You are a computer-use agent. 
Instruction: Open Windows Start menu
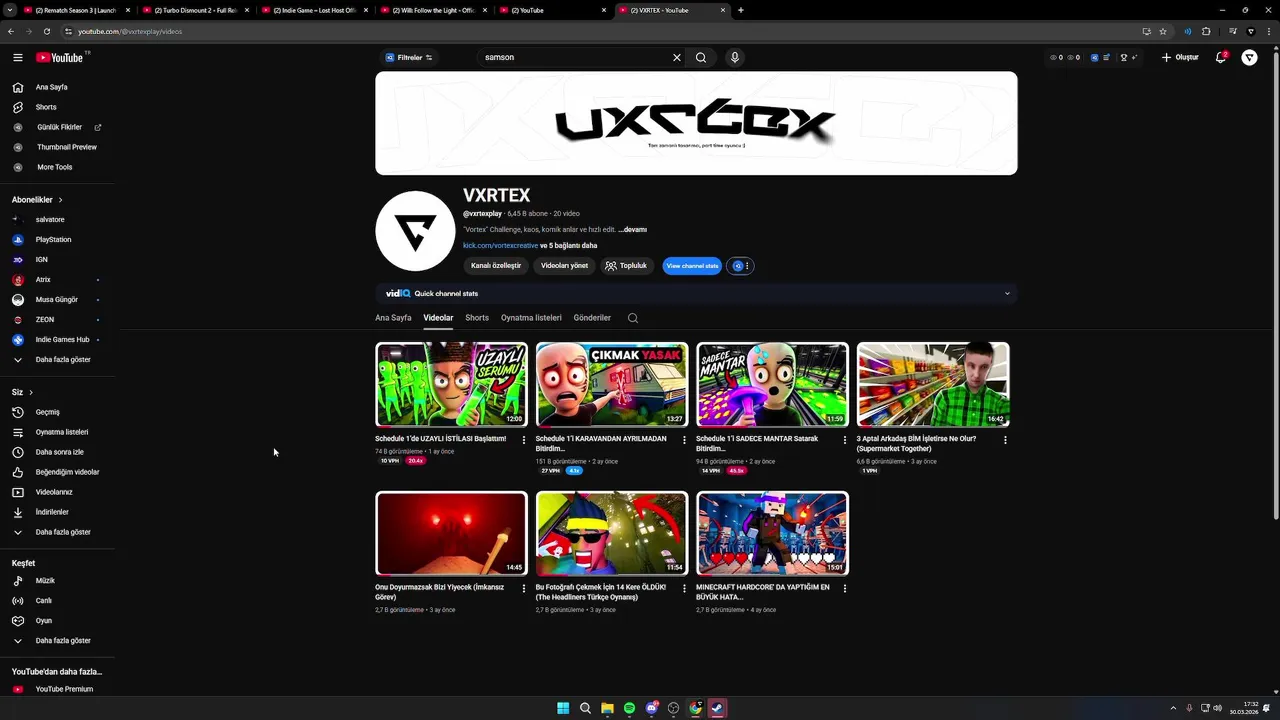[563, 708]
